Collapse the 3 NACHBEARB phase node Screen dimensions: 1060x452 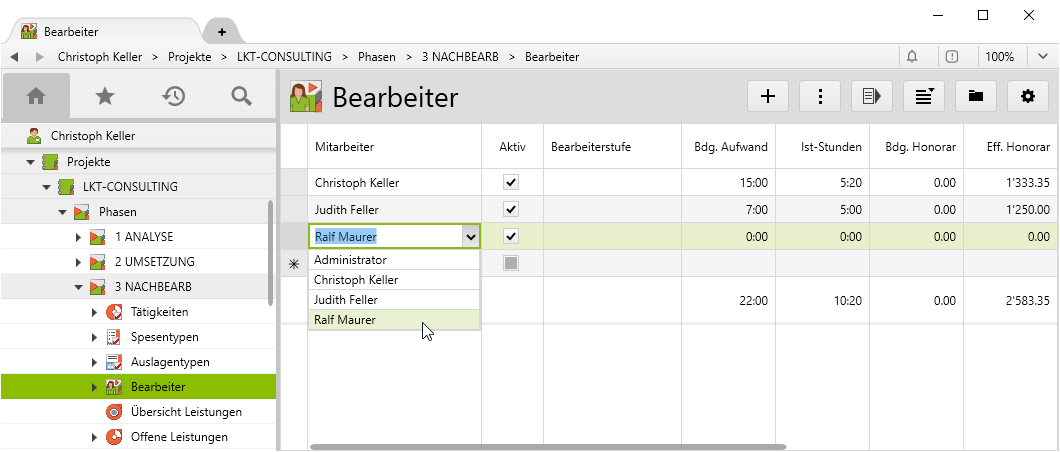[79, 288]
